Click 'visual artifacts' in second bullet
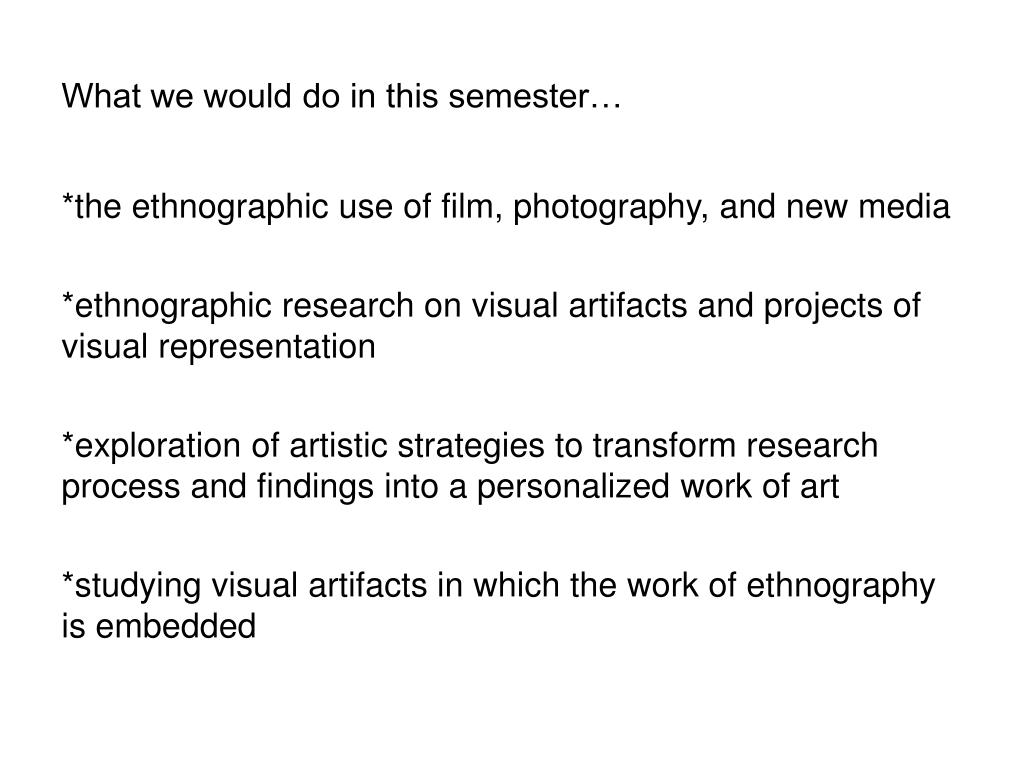 click(x=579, y=306)
